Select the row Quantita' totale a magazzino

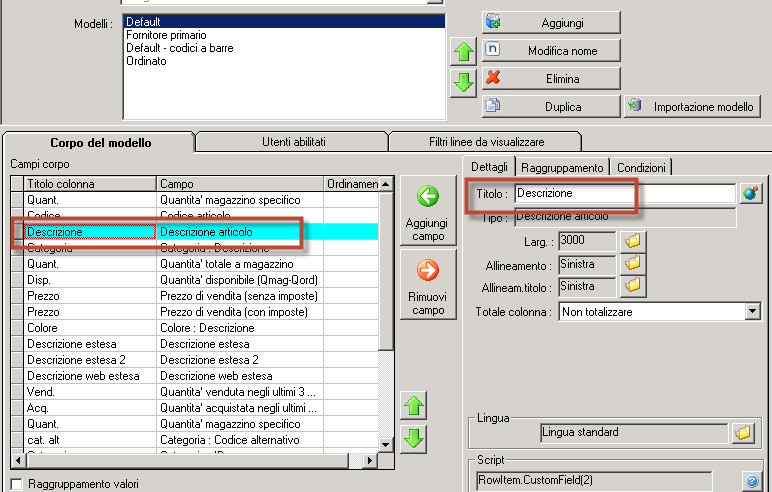click(201, 264)
